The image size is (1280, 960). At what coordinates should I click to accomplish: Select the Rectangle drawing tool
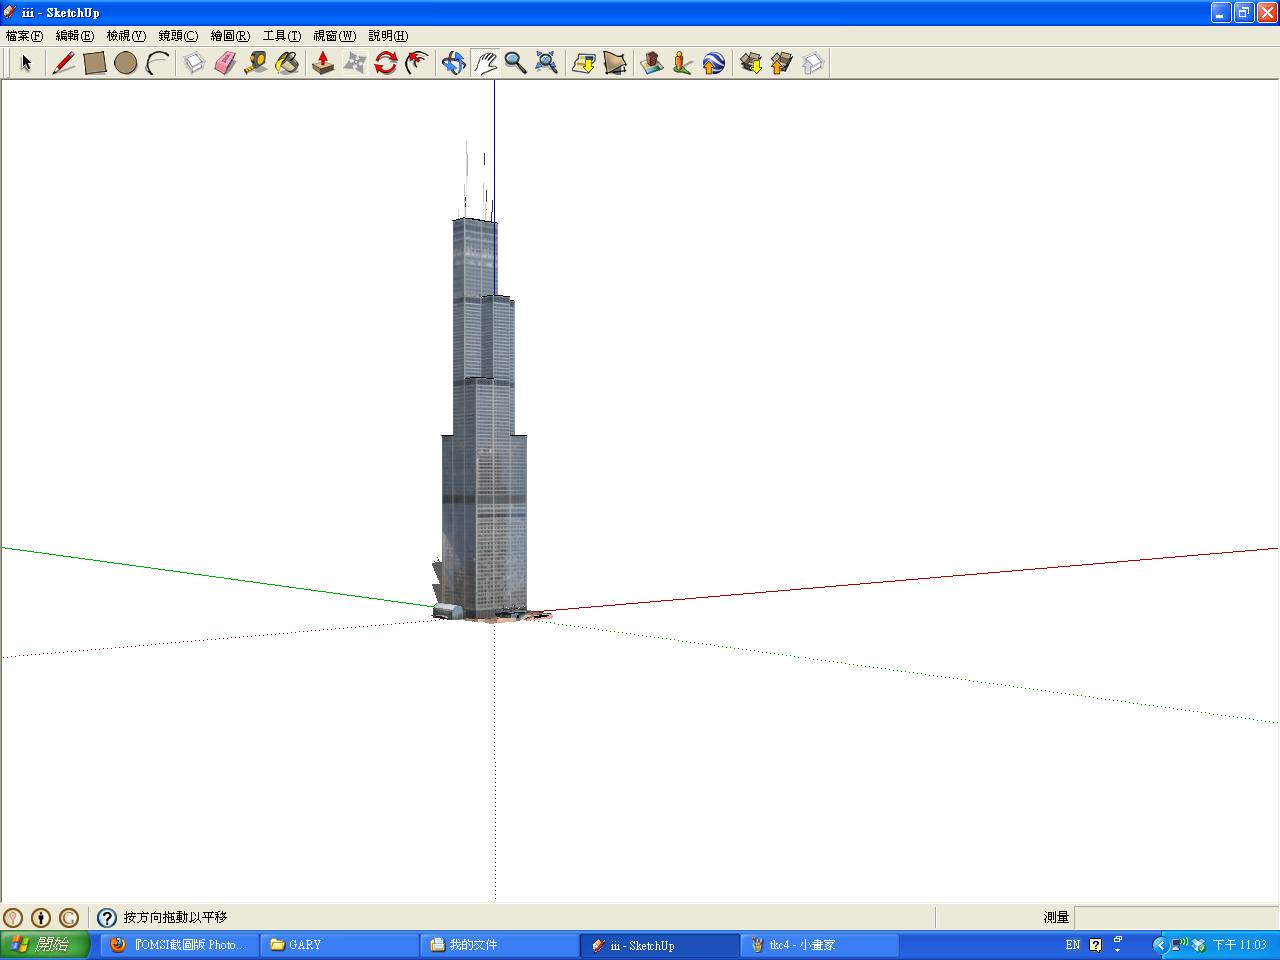click(x=95, y=63)
